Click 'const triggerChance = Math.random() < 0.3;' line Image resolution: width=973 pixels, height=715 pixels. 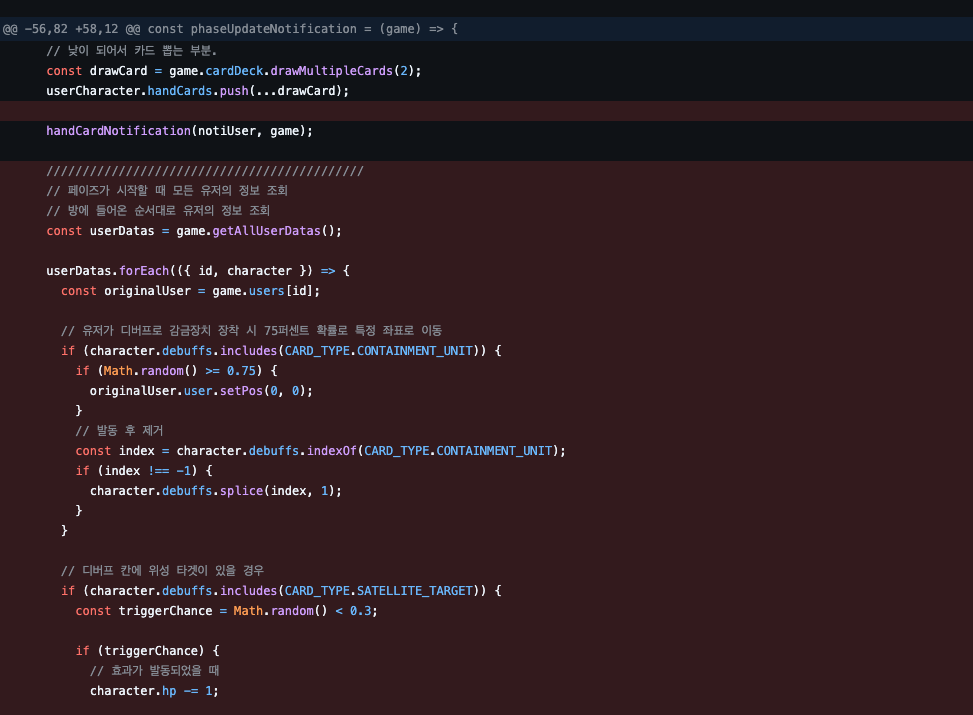point(226,611)
